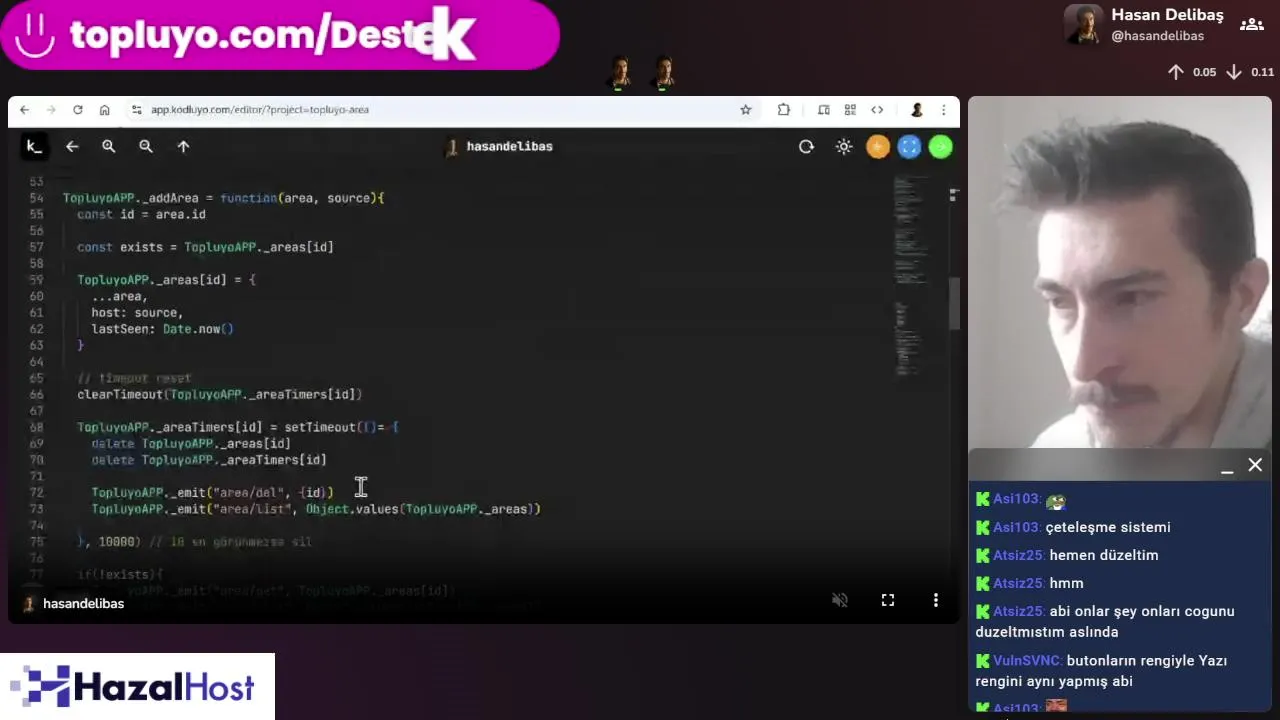Click chat message "hemen düzeltim"
The height and width of the screenshot is (720, 1280).
(x=1104, y=555)
